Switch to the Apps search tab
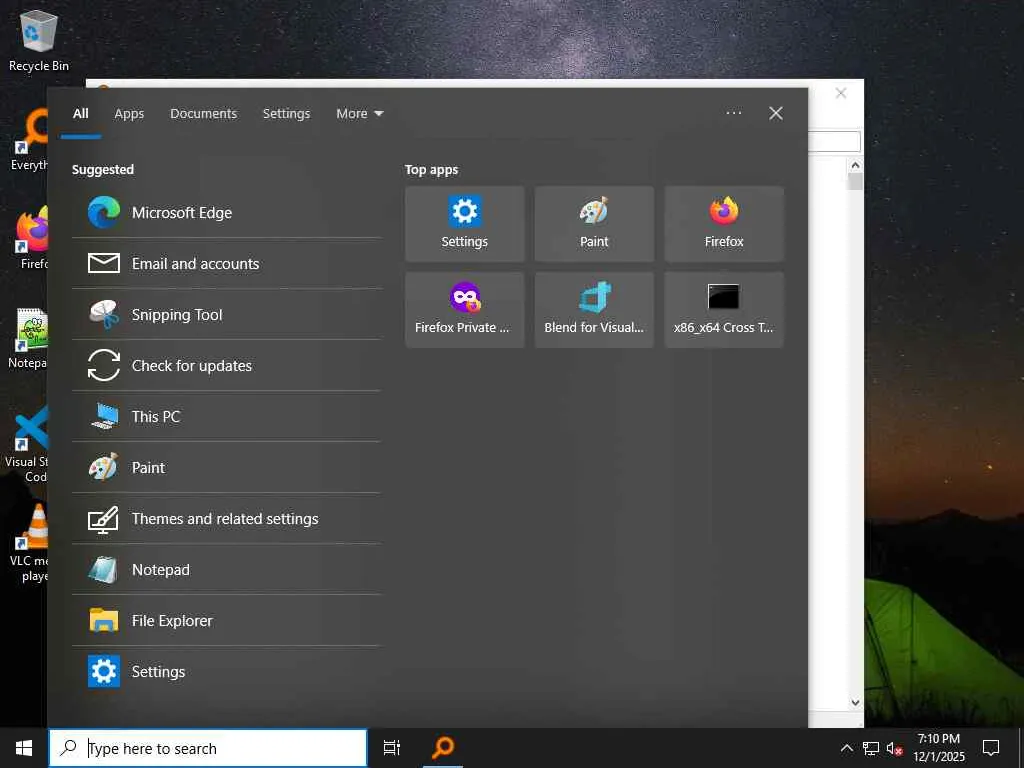 point(129,114)
